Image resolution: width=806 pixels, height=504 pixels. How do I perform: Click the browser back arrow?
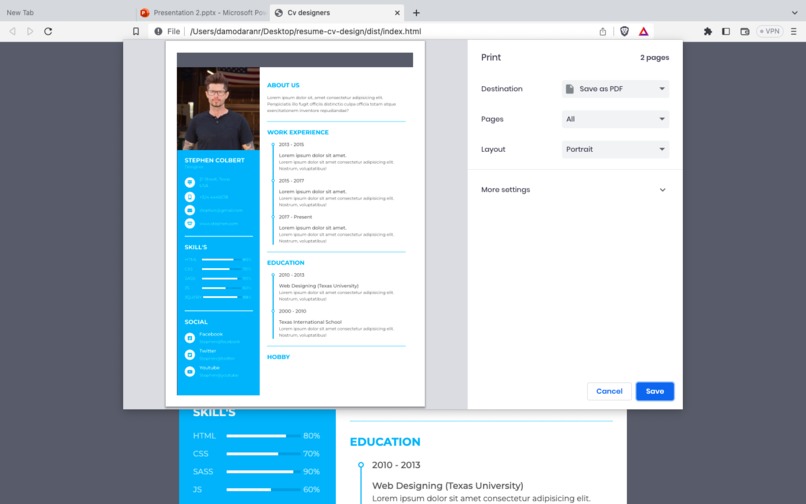click(x=12, y=31)
